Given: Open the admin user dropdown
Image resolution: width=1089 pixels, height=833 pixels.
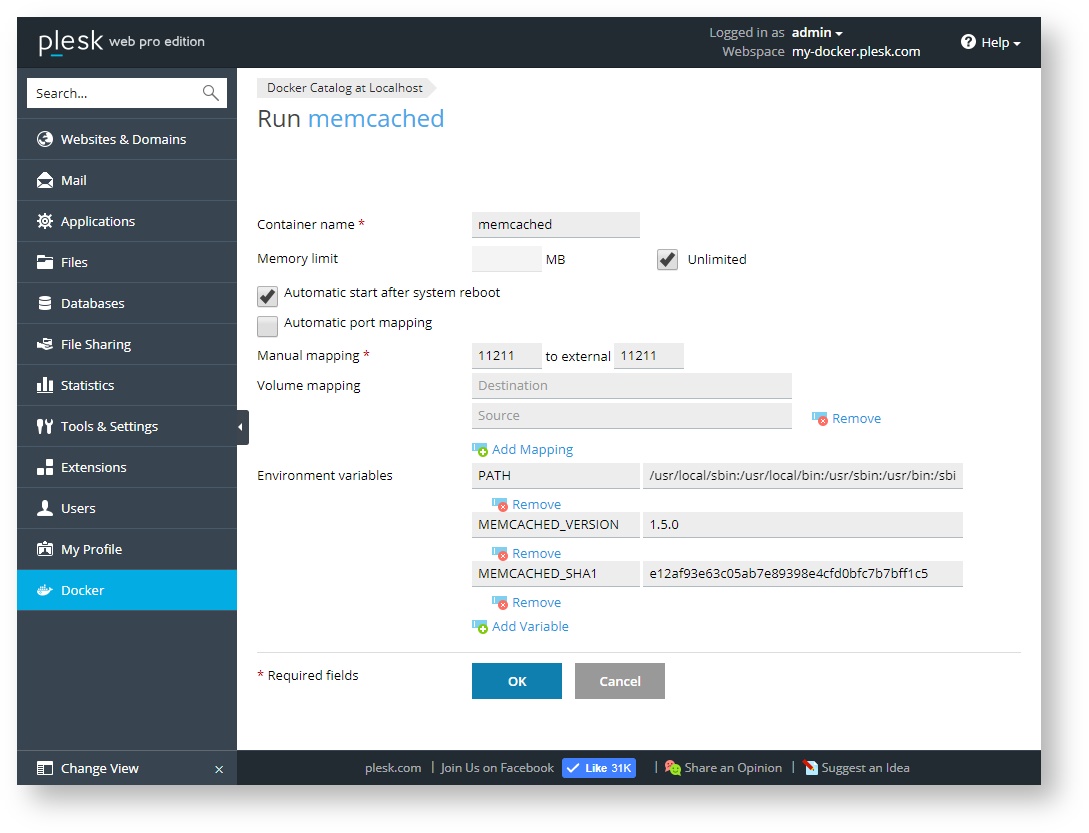Looking at the screenshot, I should (x=817, y=33).
